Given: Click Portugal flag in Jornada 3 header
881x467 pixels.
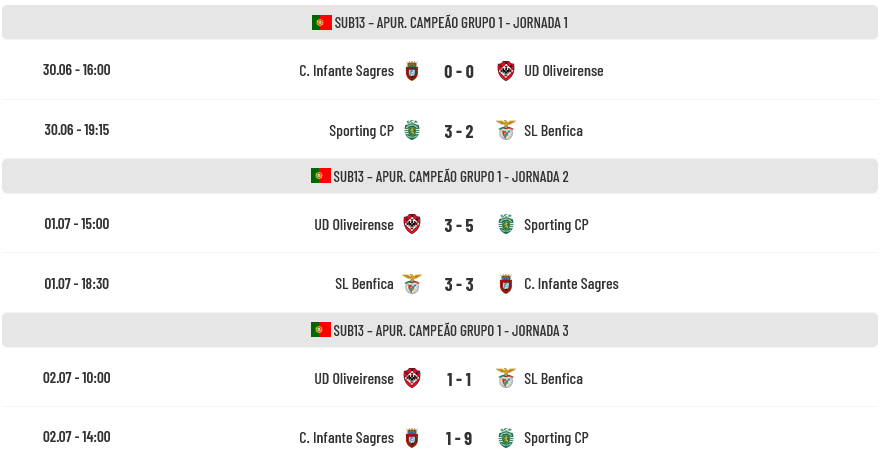Looking at the screenshot, I should [321, 330].
